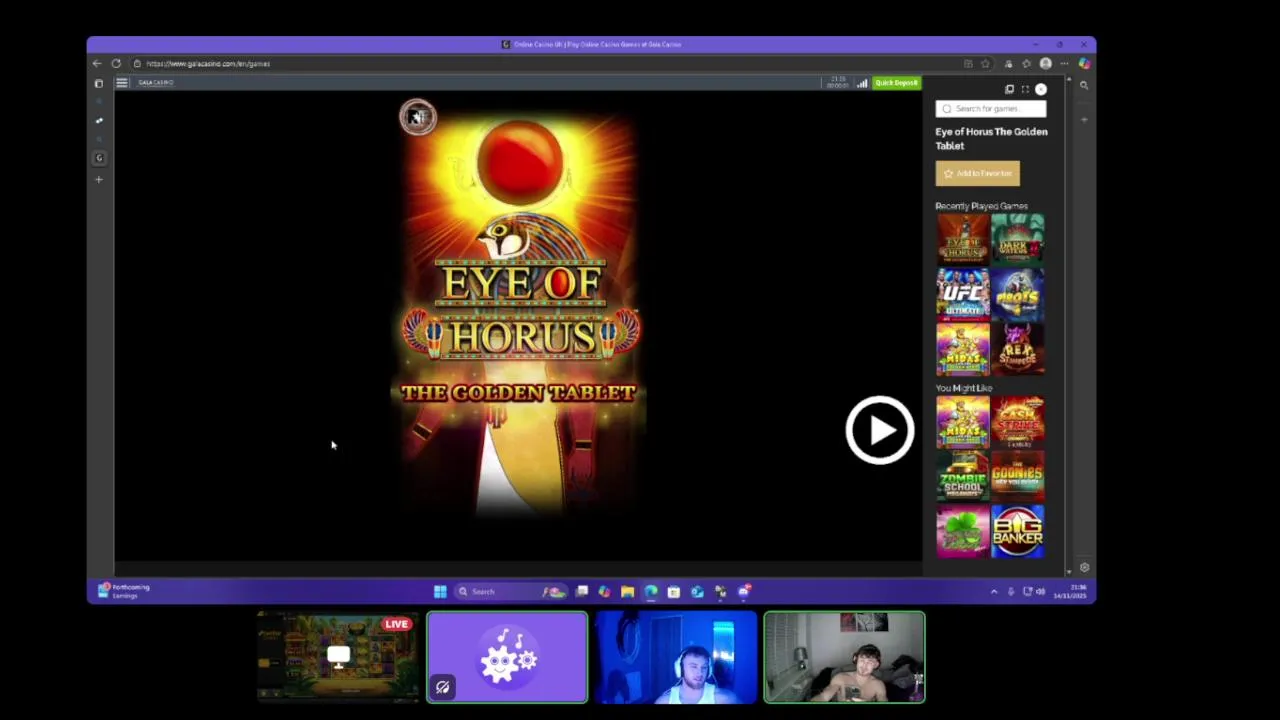Open the Copilot icon in browser toolbar

[1084, 63]
